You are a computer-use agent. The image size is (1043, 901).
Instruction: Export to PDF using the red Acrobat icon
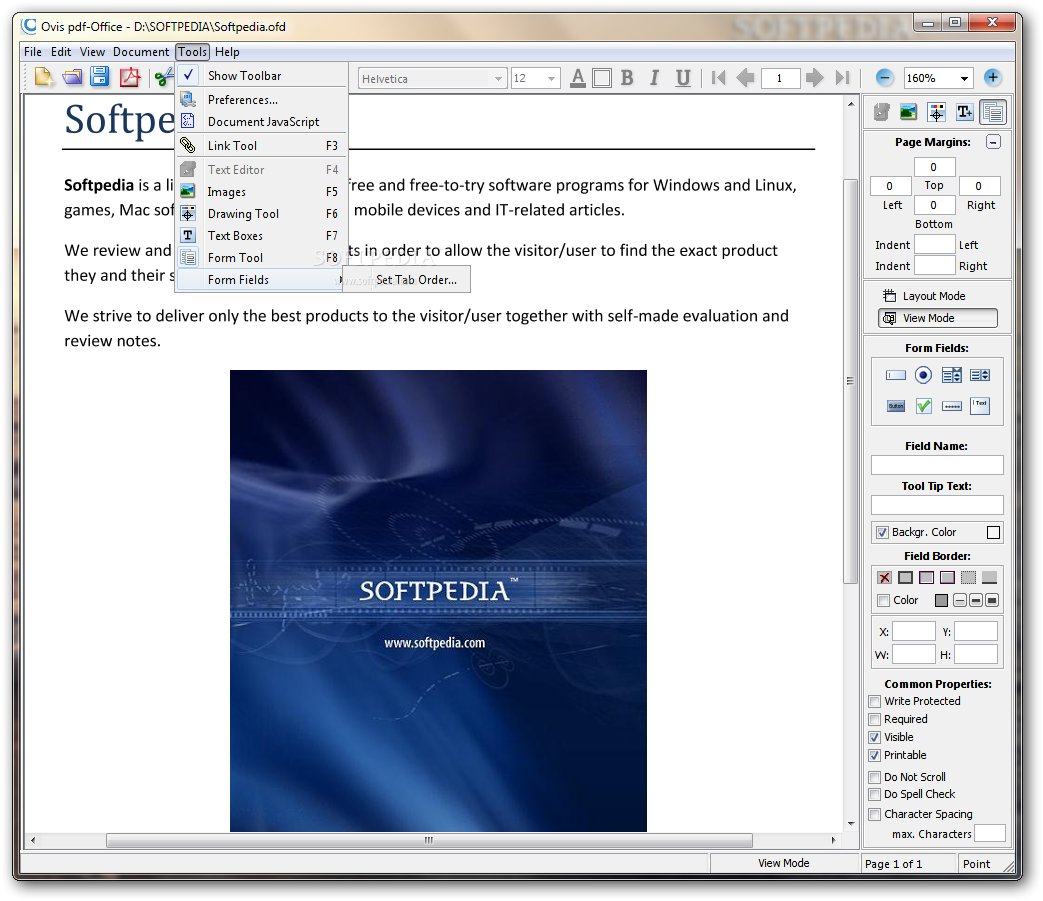(x=130, y=78)
